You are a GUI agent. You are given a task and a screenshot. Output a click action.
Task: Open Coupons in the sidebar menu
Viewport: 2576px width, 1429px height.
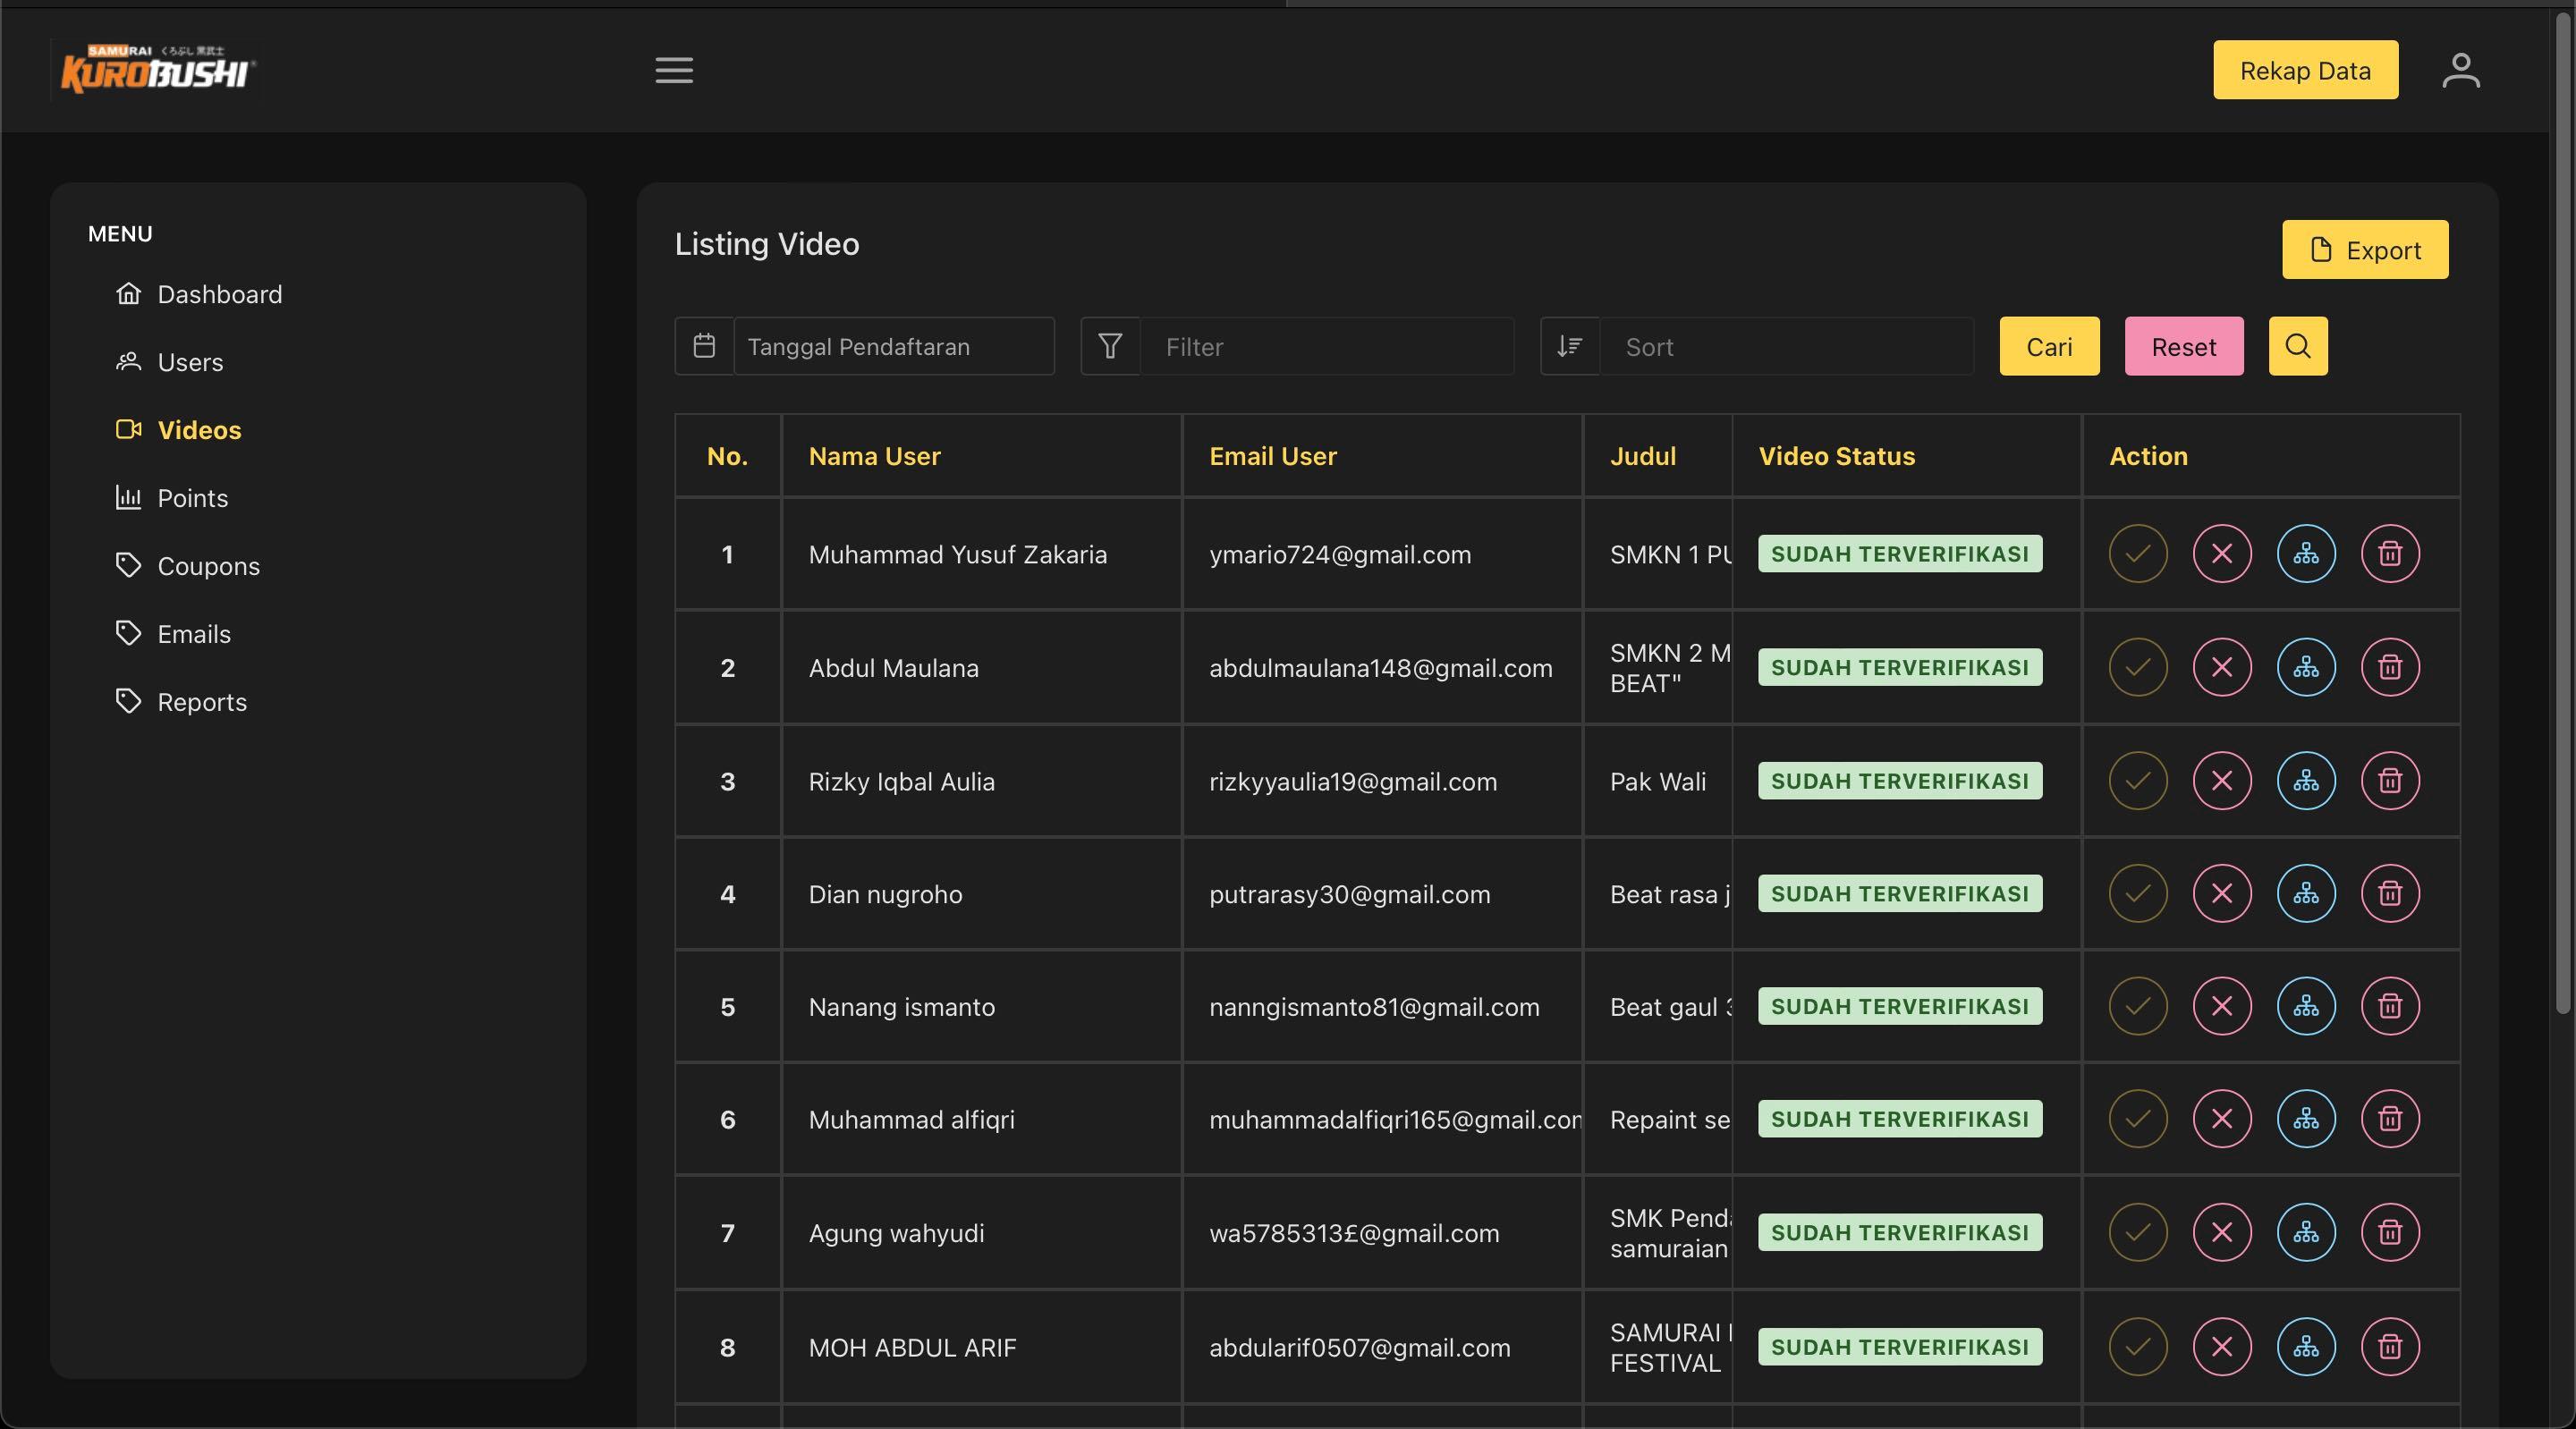tap(187, 566)
